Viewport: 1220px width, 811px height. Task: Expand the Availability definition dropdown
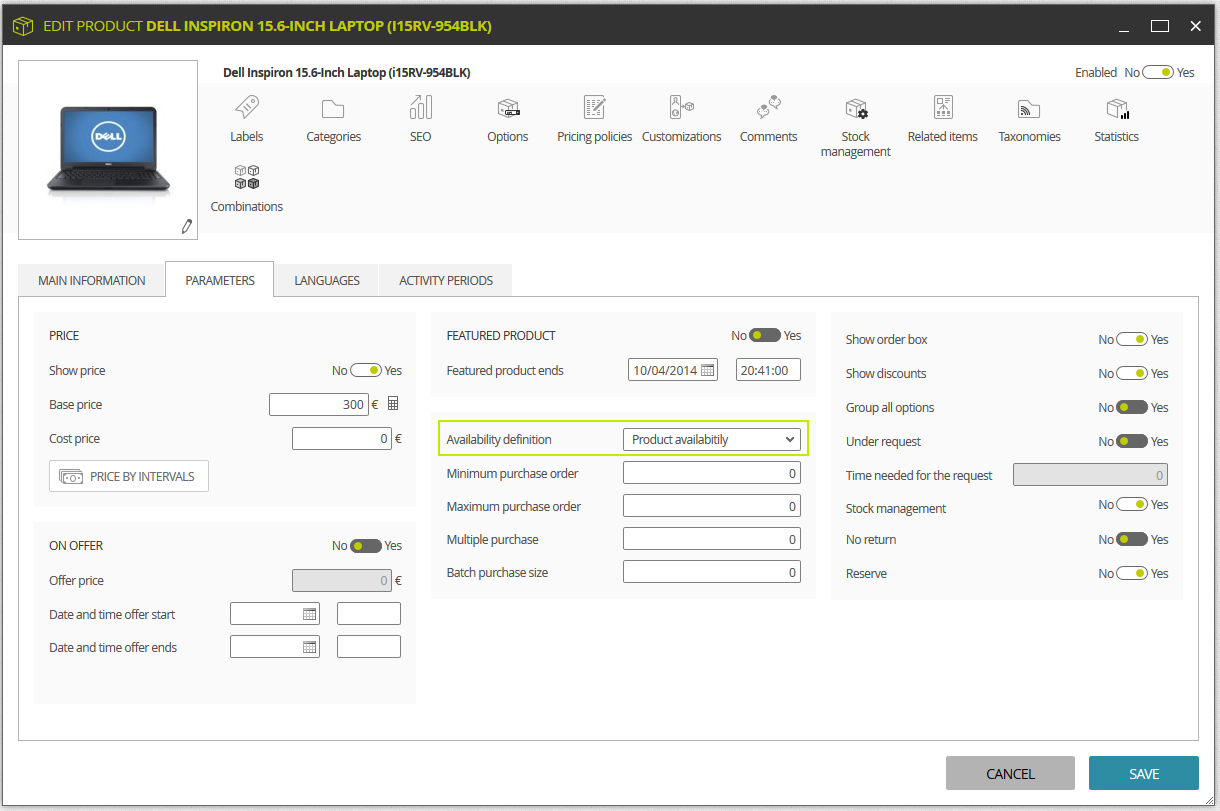712,439
